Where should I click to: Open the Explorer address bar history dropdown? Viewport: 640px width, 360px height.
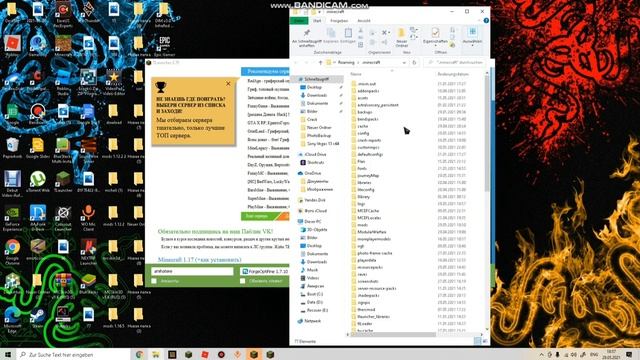[404, 62]
